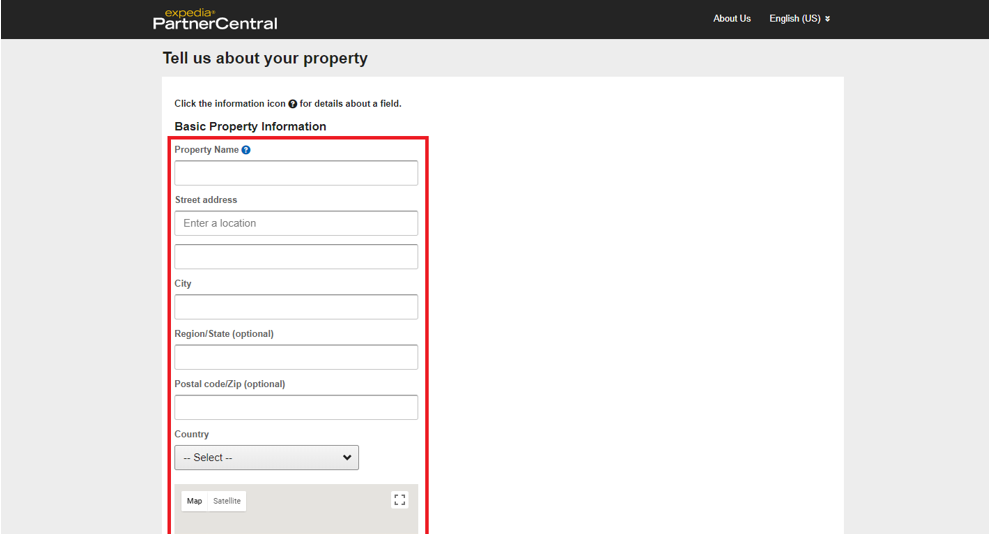Click the 'Country' label

click(x=192, y=434)
